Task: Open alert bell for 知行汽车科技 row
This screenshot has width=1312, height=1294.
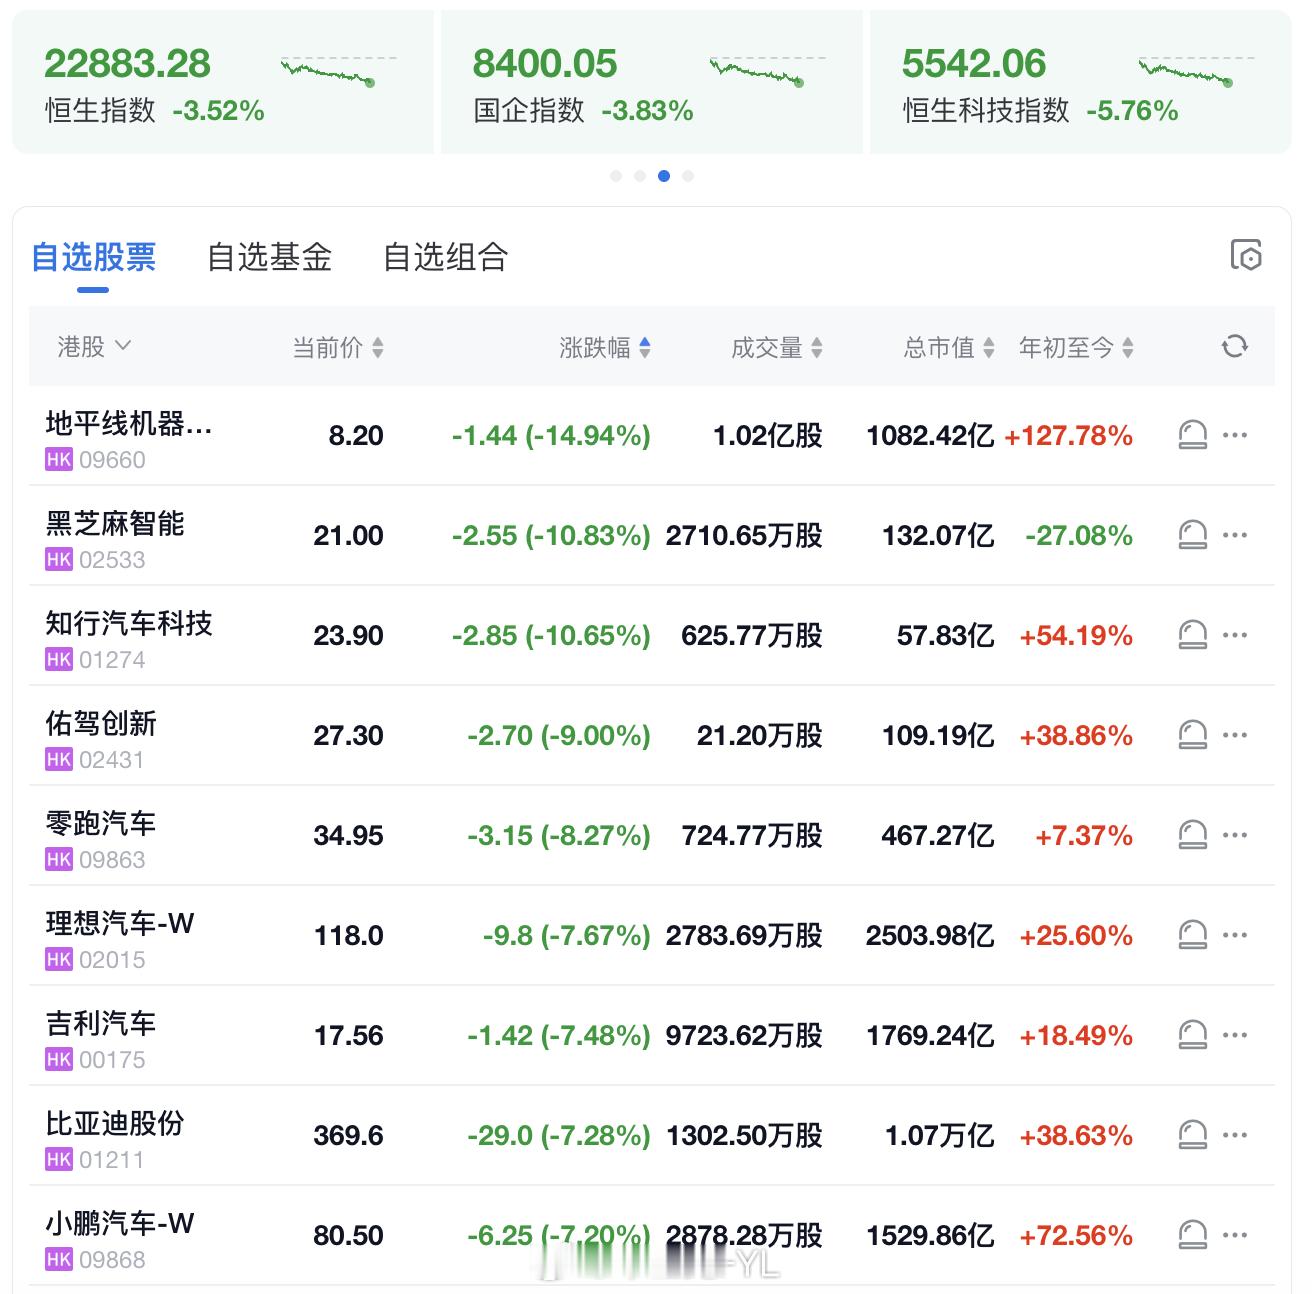Action: coord(1192,635)
